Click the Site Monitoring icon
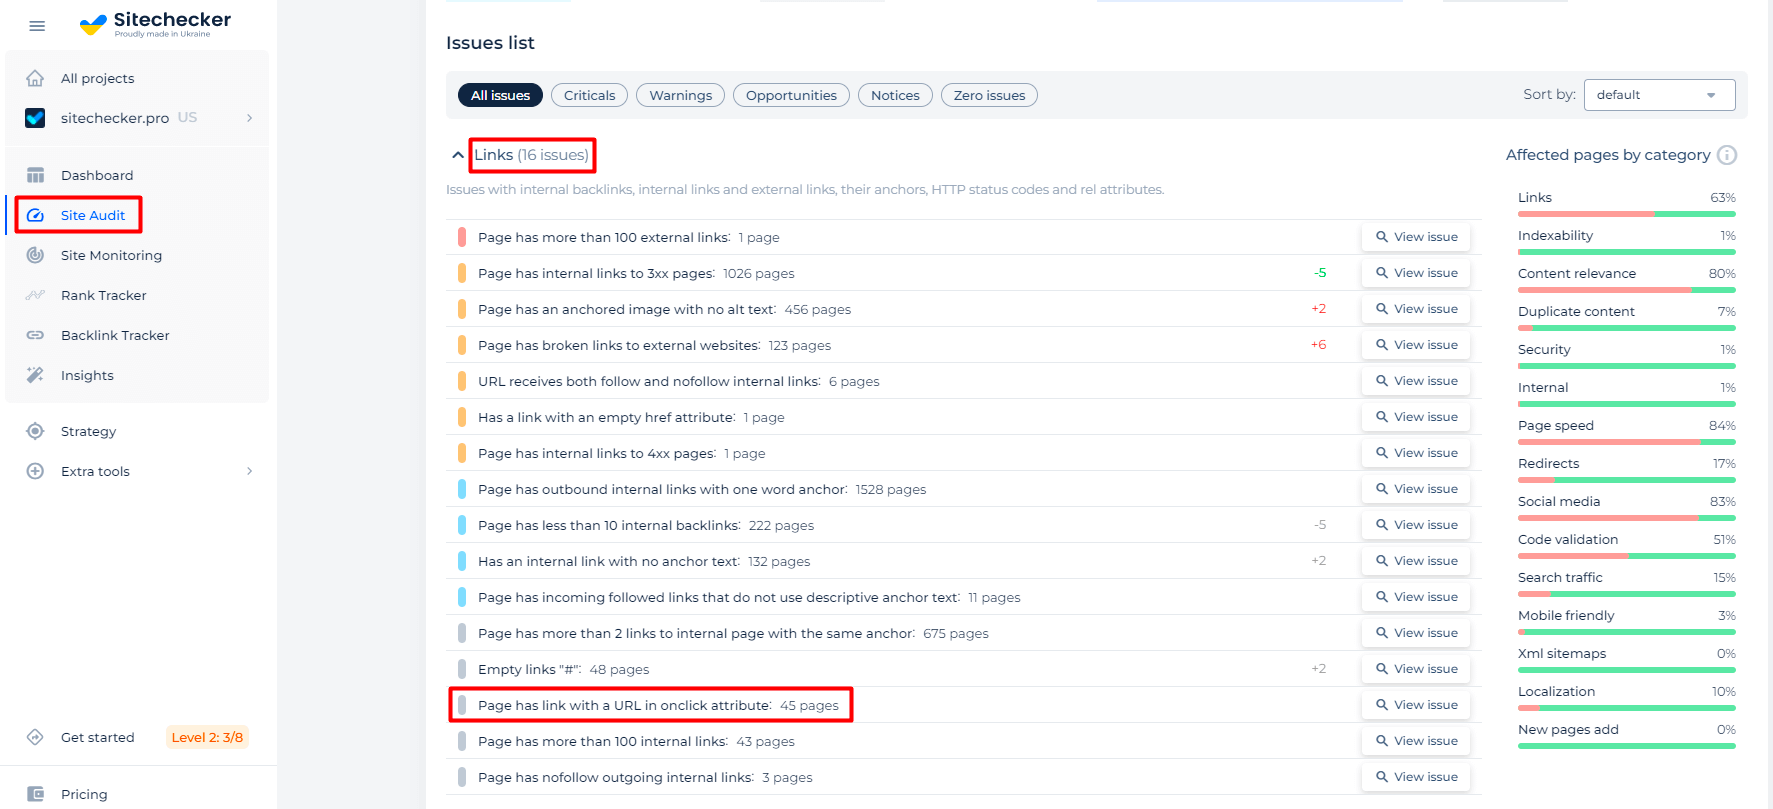Viewport: 1773px width, 809px height. coord(35,255)
